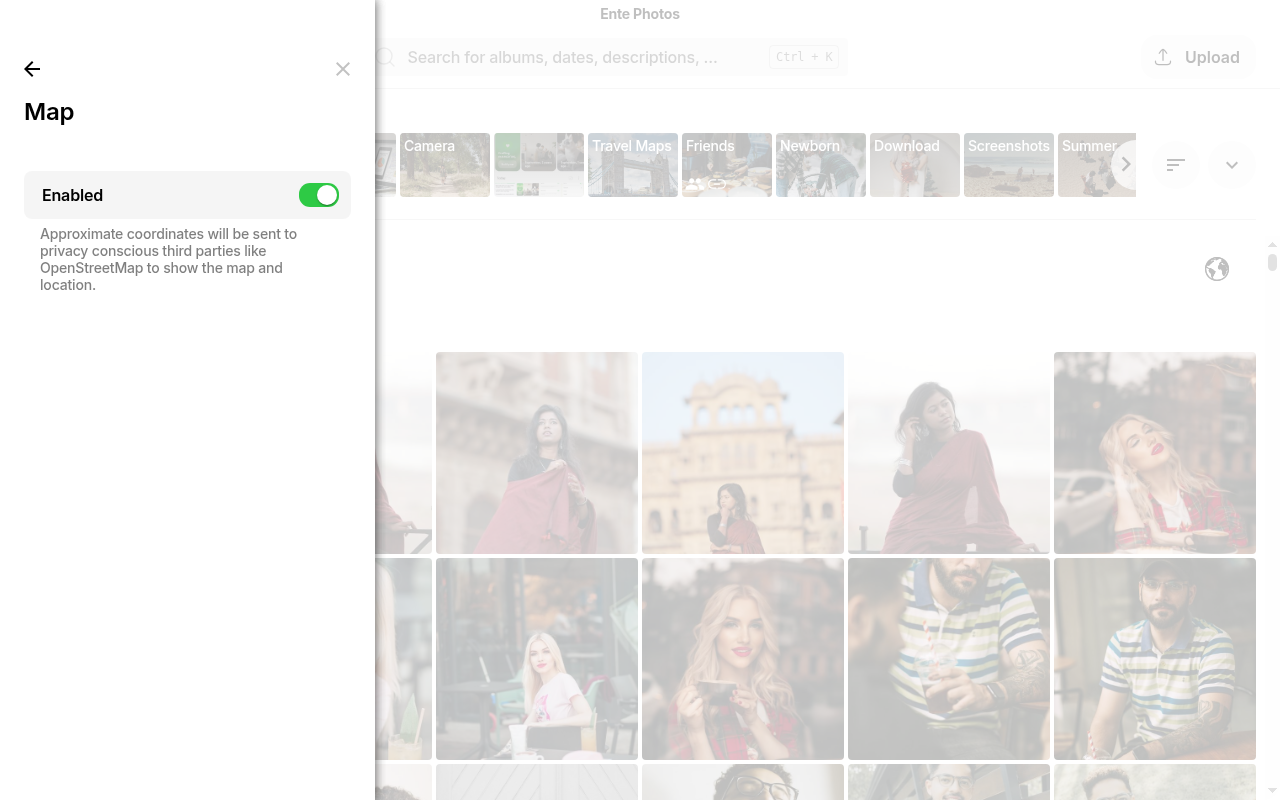Screen dimensions: 1280x800
Task: Open the album sort order menu
Action: pyautogui.click(x=1176, y=165)
